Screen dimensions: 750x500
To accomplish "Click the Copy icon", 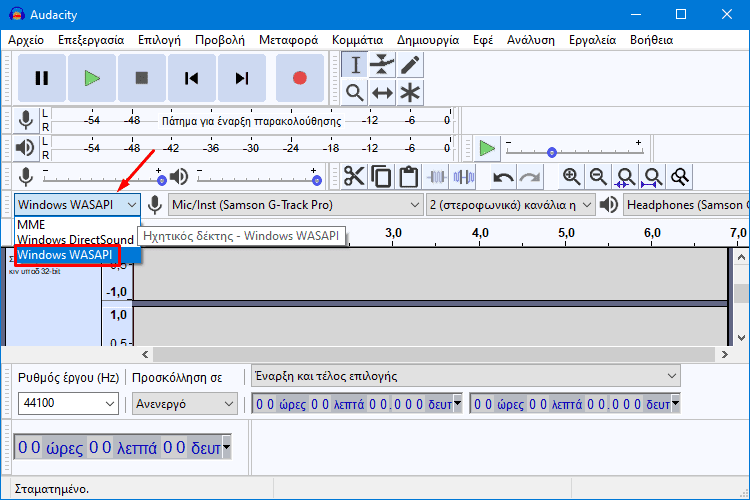I will point(381,177).
